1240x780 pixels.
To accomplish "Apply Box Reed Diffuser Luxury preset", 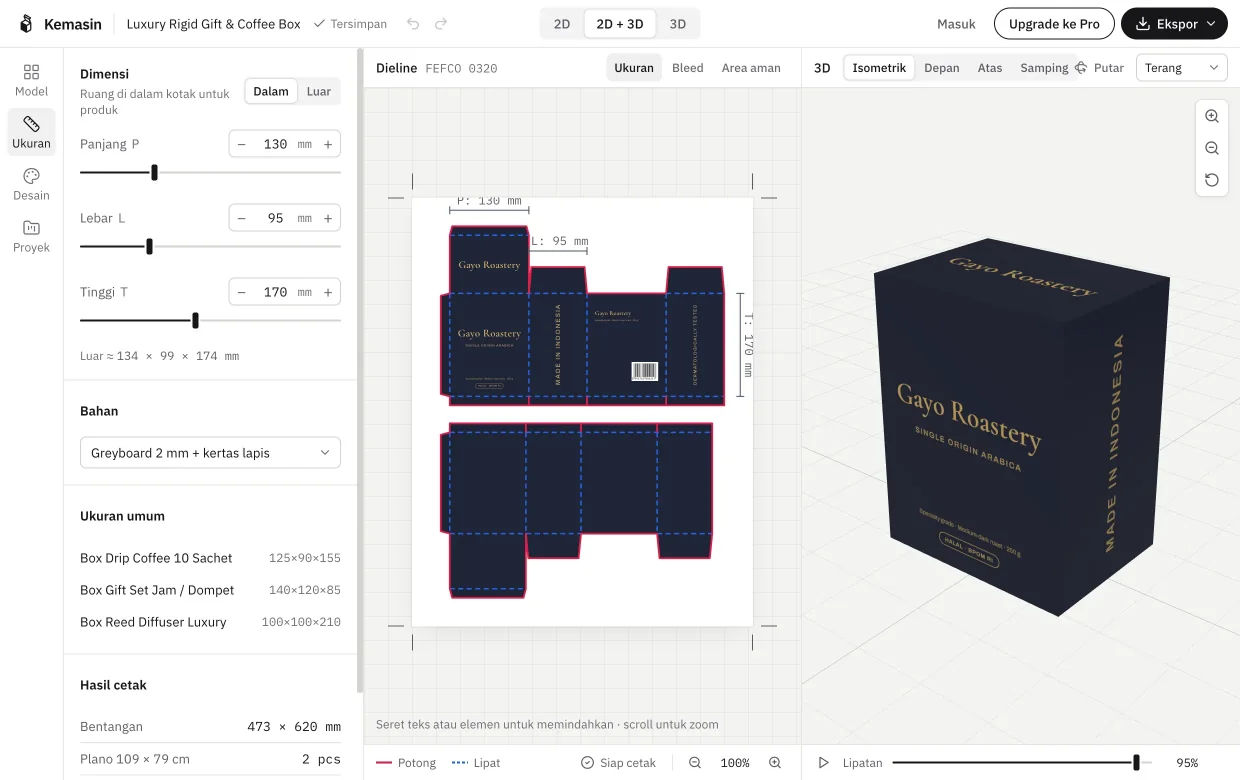I will 210,622.
